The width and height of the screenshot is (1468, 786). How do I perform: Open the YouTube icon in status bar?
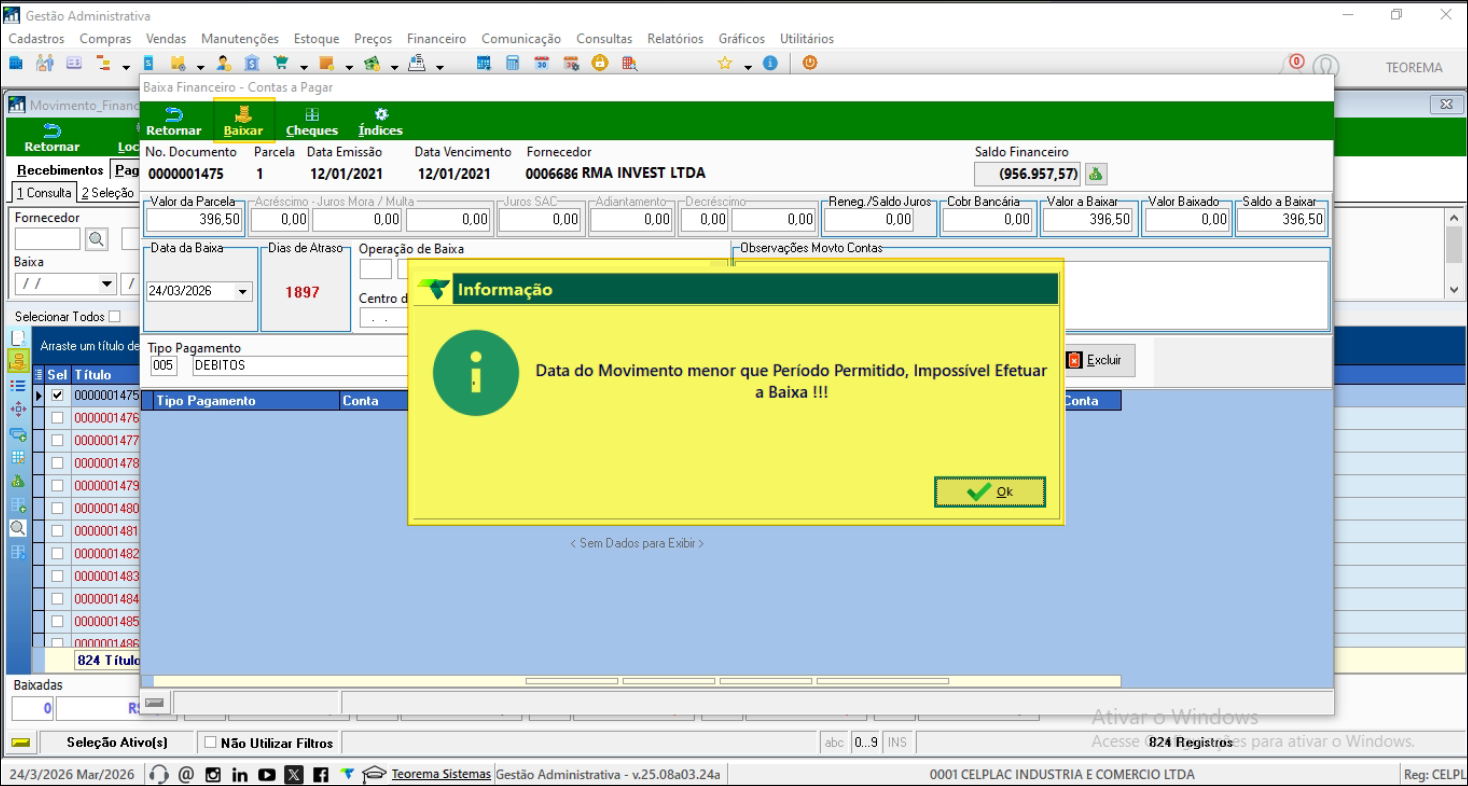[266, 774]
